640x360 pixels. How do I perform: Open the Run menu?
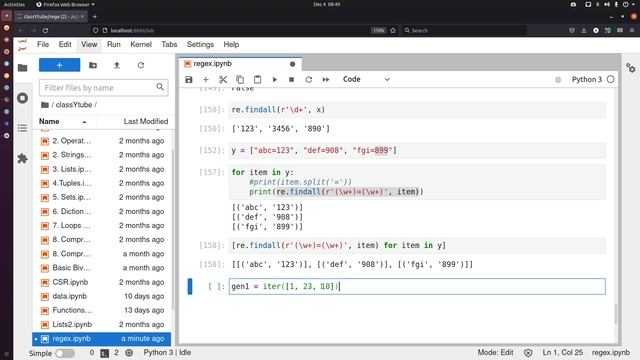coord(114,44)
